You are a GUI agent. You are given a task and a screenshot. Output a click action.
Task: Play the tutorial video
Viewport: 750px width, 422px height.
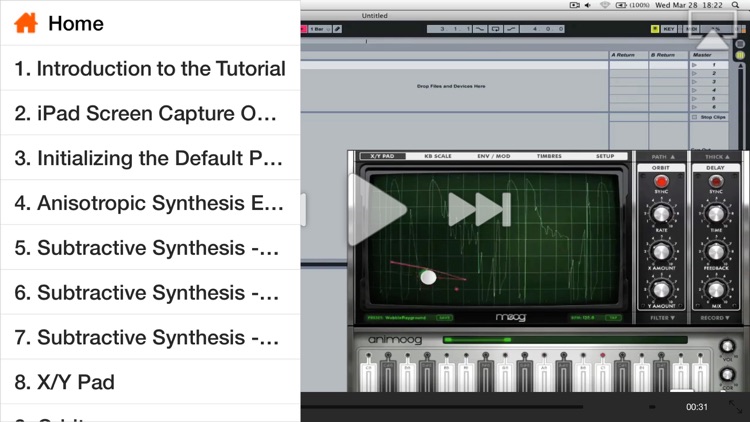click(378, 210)
